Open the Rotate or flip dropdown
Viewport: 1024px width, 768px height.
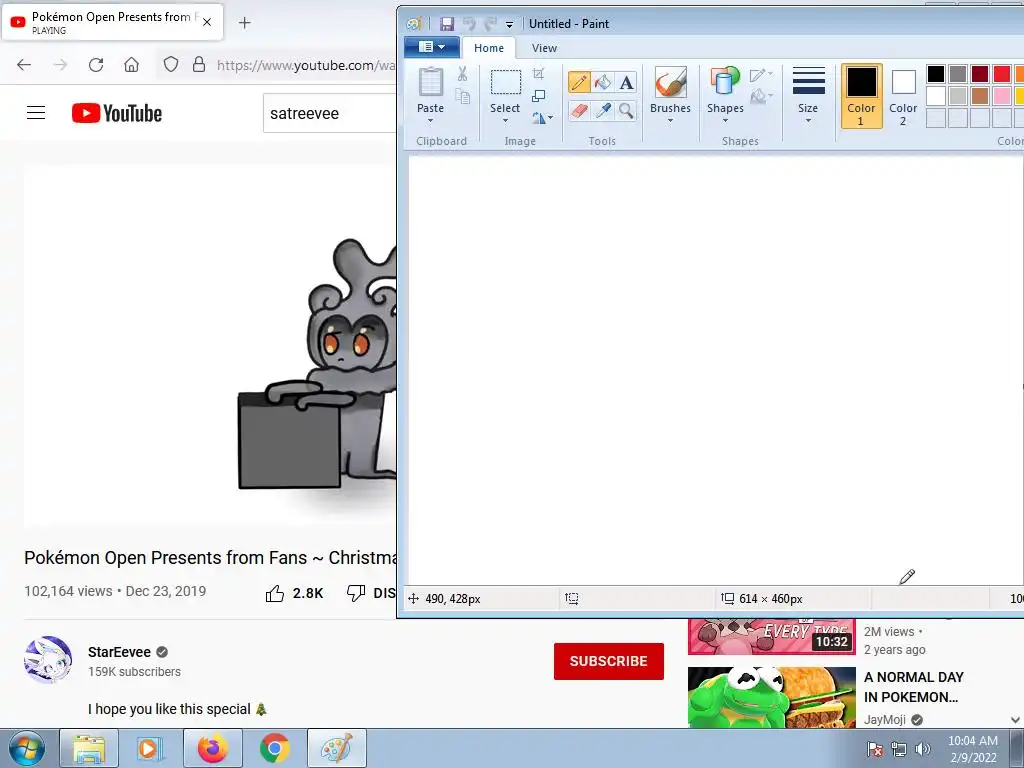pyautogui.click(x=542, y=118)
